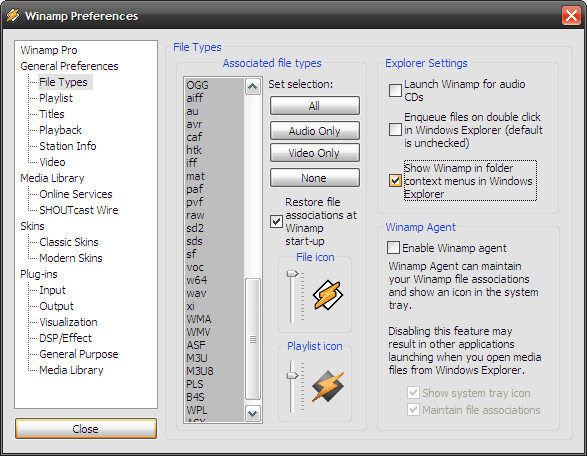Go to Plug-ins Visualization section
Image resolution: width=587 pixels, height=456 pixels.
(x=68, y=322)
